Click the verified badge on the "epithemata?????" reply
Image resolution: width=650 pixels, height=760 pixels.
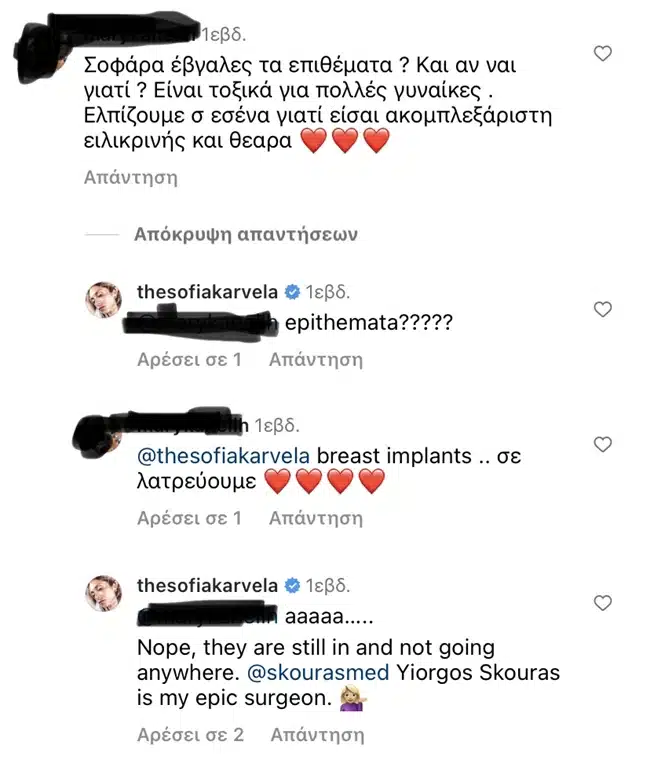[x=292, y=293]
